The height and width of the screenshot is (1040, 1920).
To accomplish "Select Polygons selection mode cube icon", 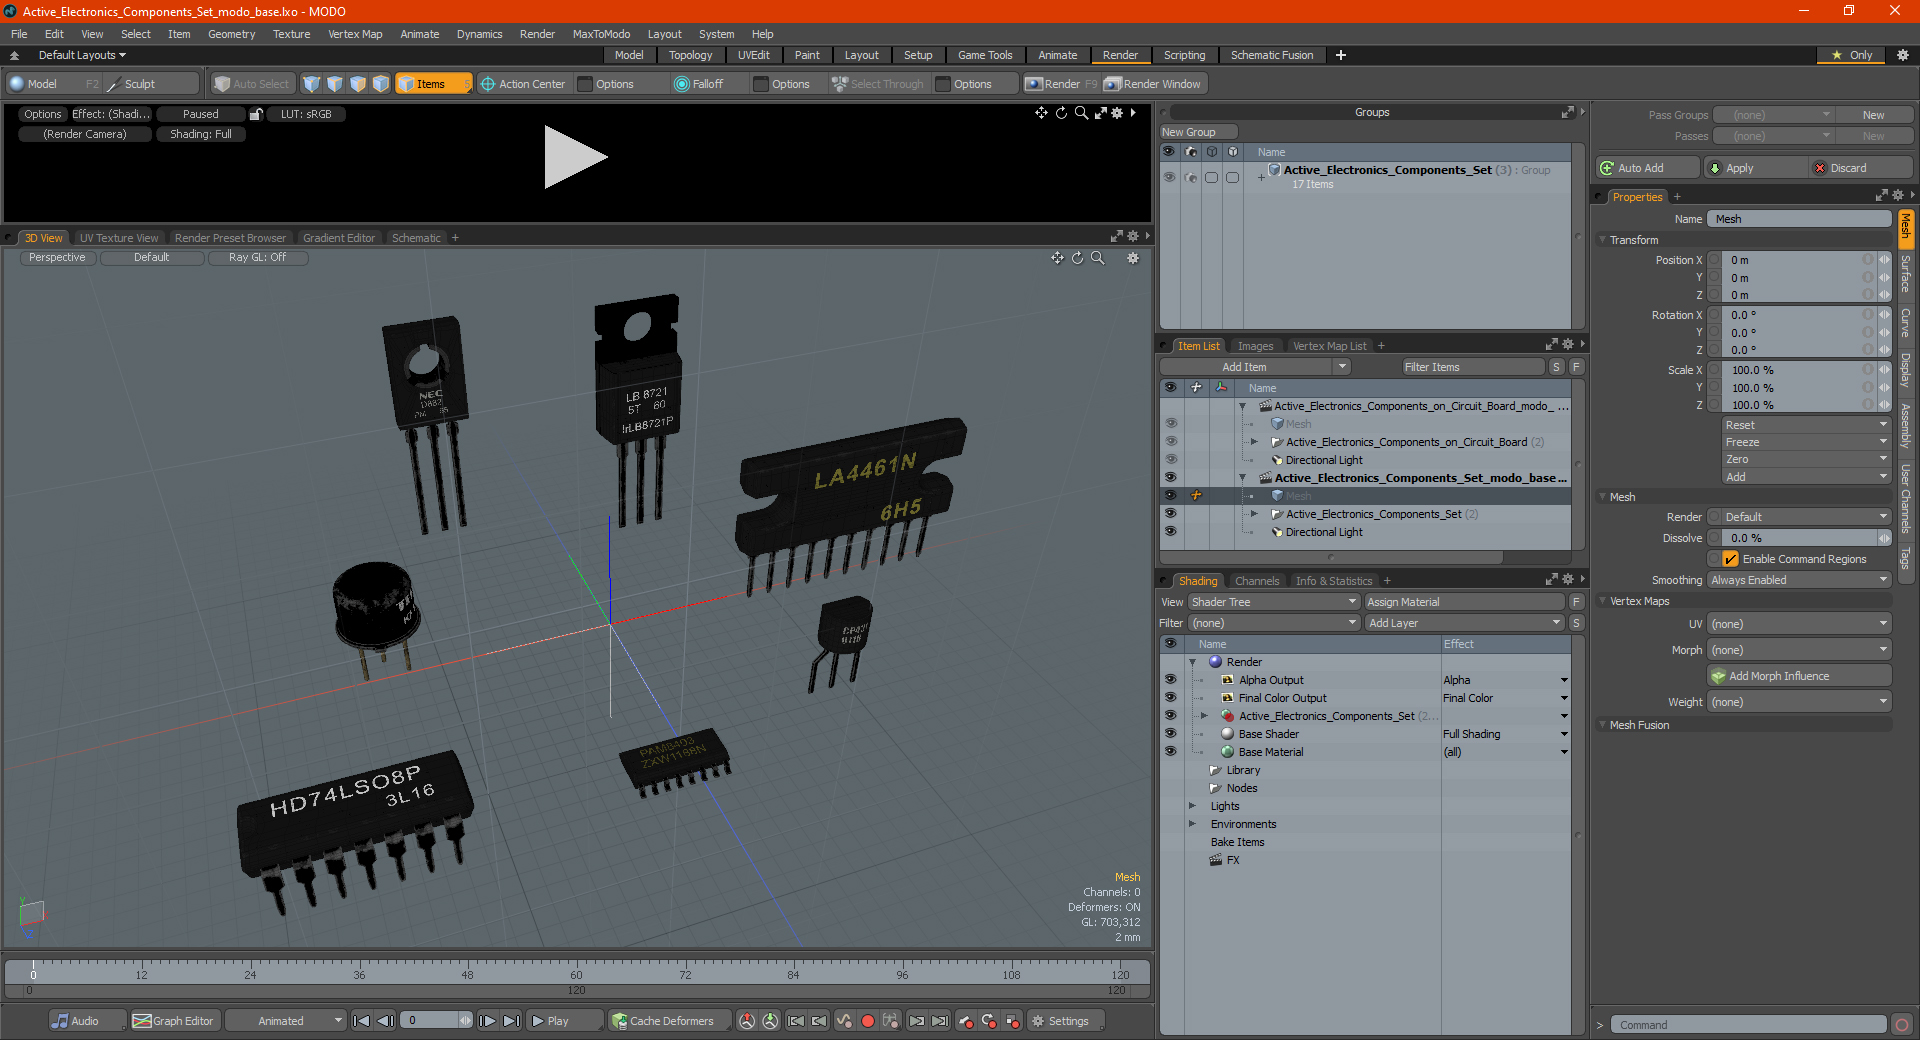I will tap(357, 84).
